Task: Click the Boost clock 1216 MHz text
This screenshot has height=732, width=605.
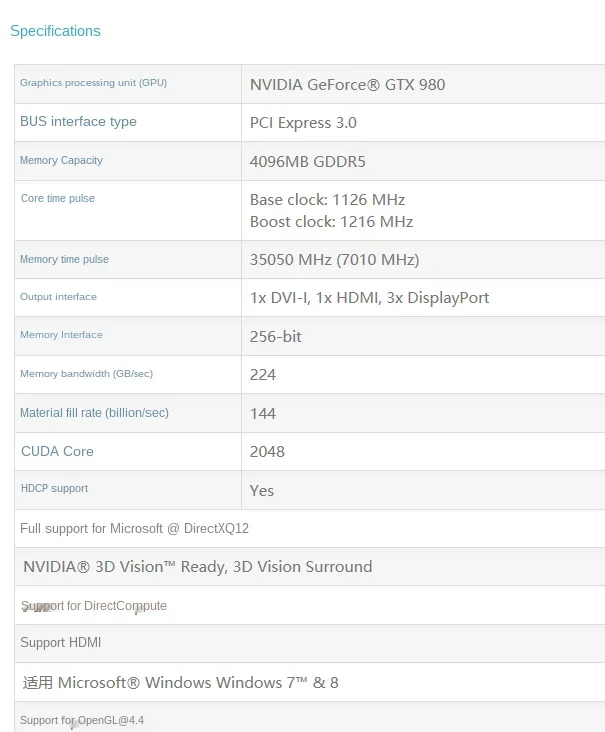Action: point(331,222)
